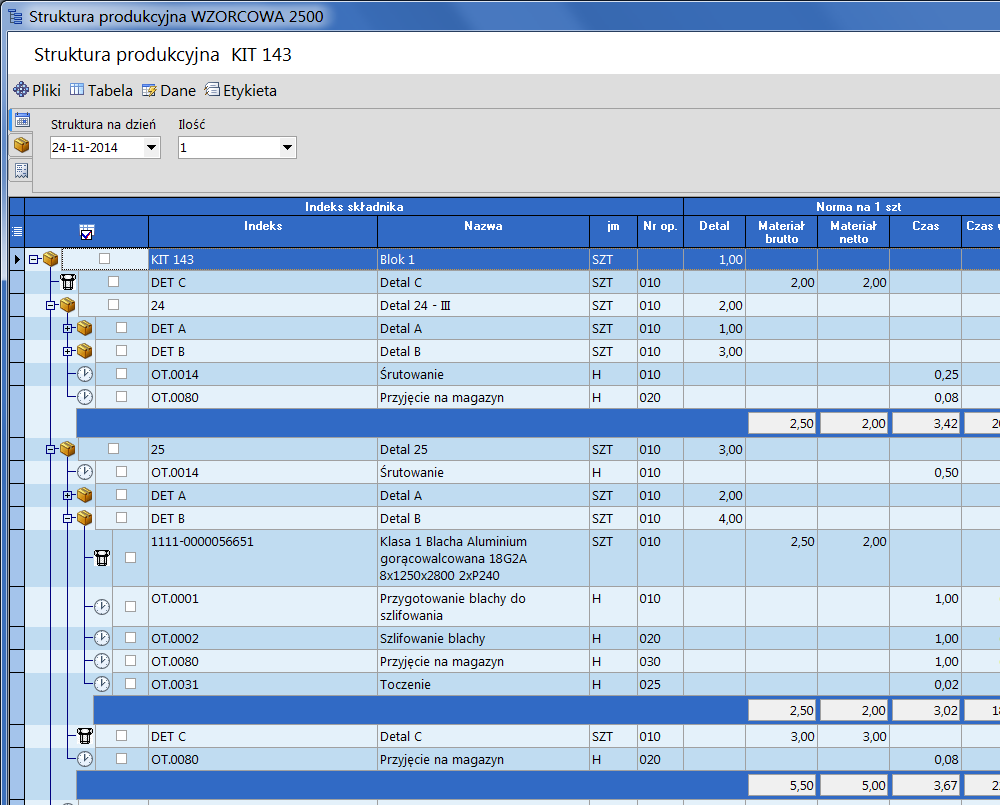Expand DET A node with Detal 1,00
The image size is (1000, 805).
[68, 329]
